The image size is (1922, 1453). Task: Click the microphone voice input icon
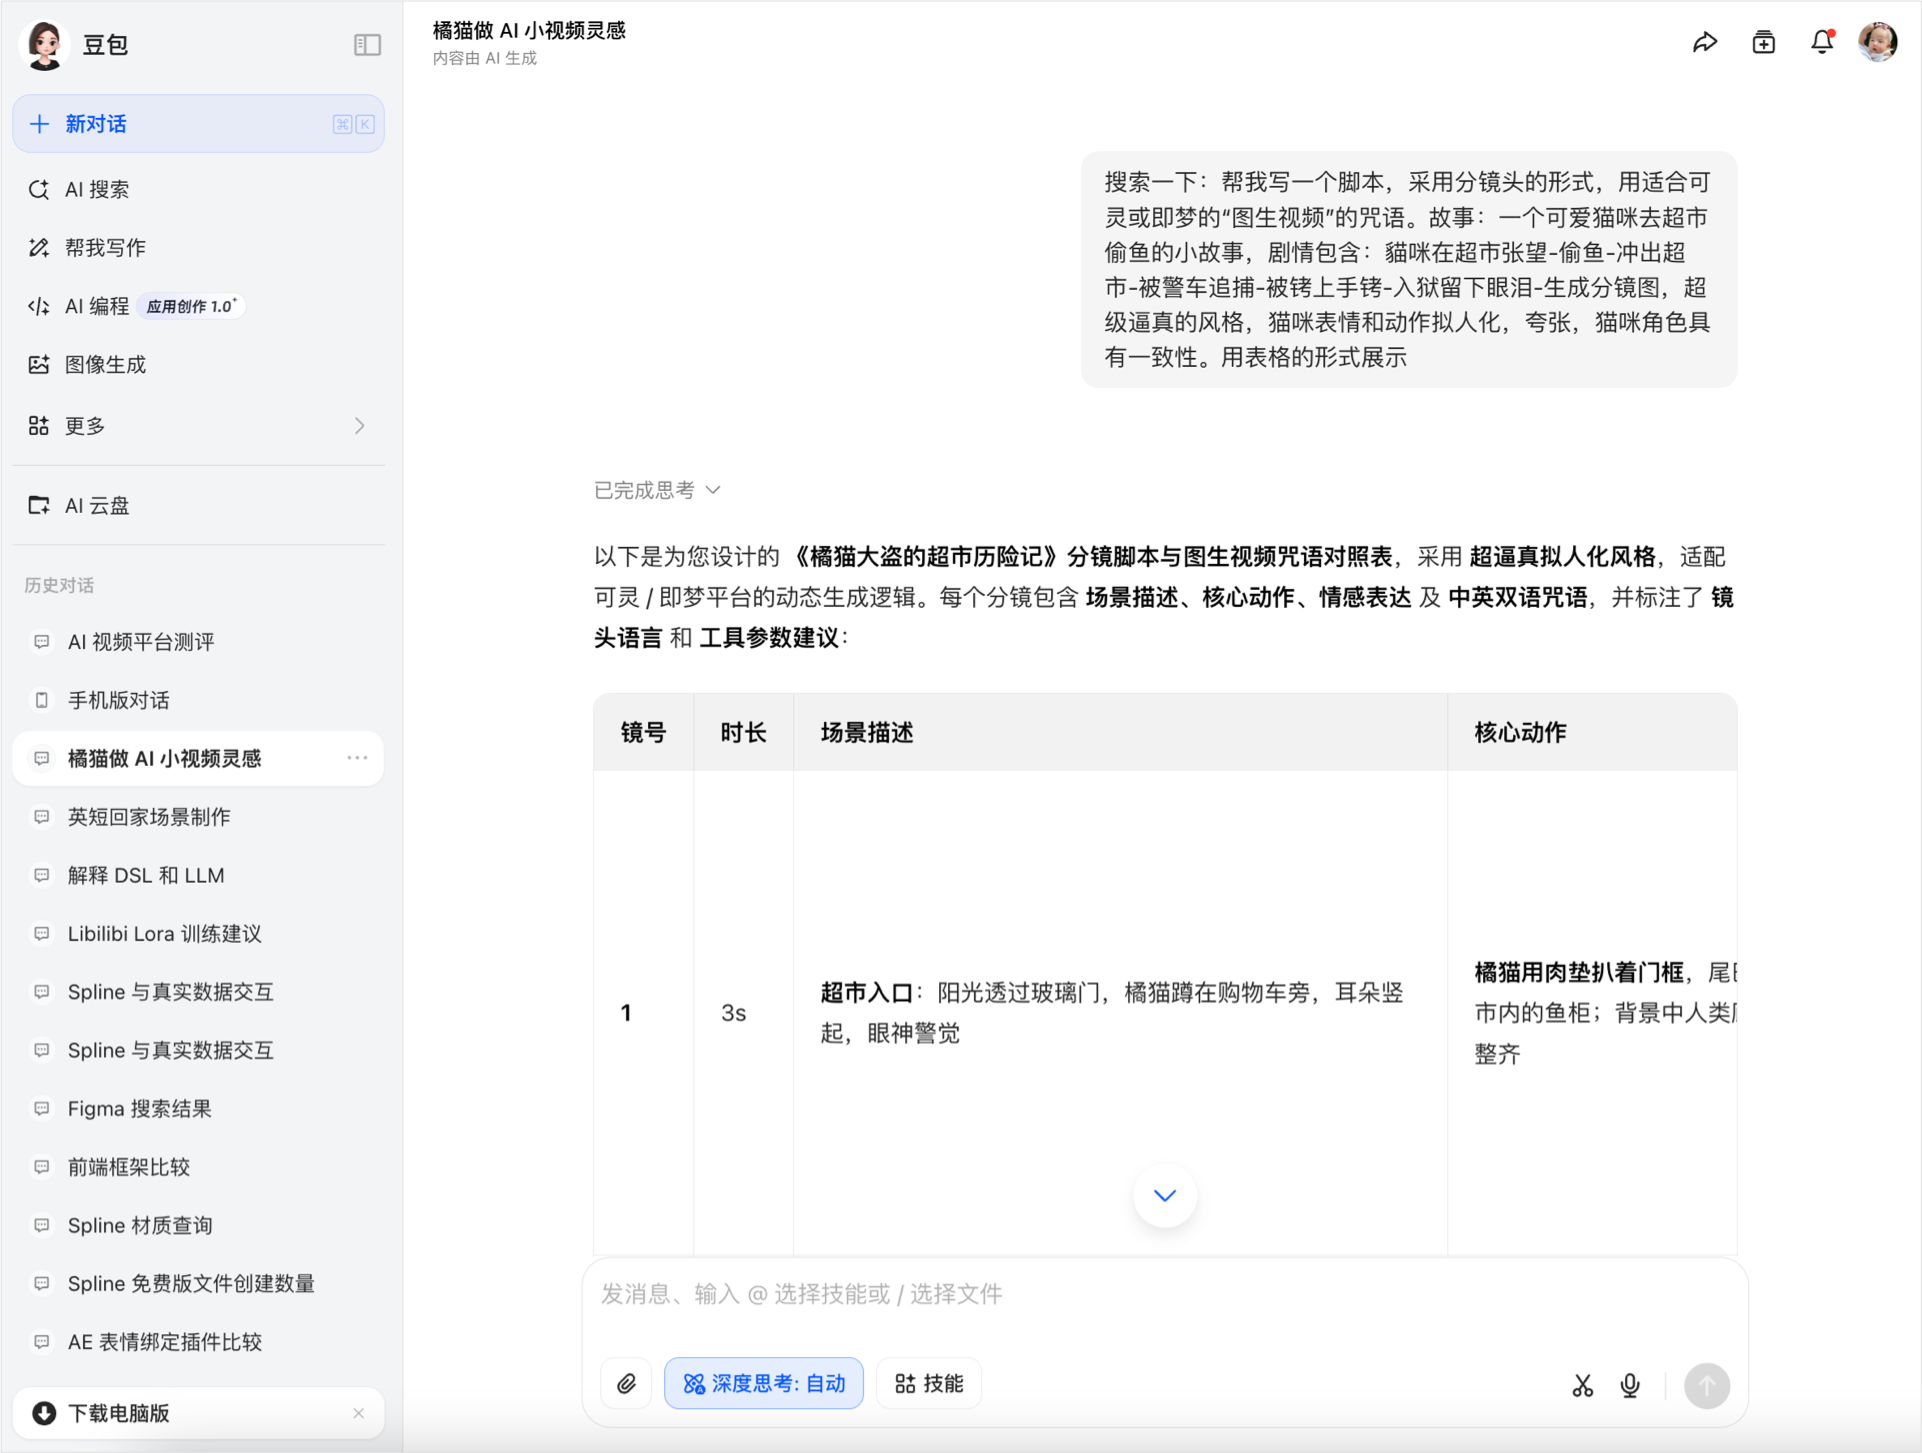coord(1630,1385)
